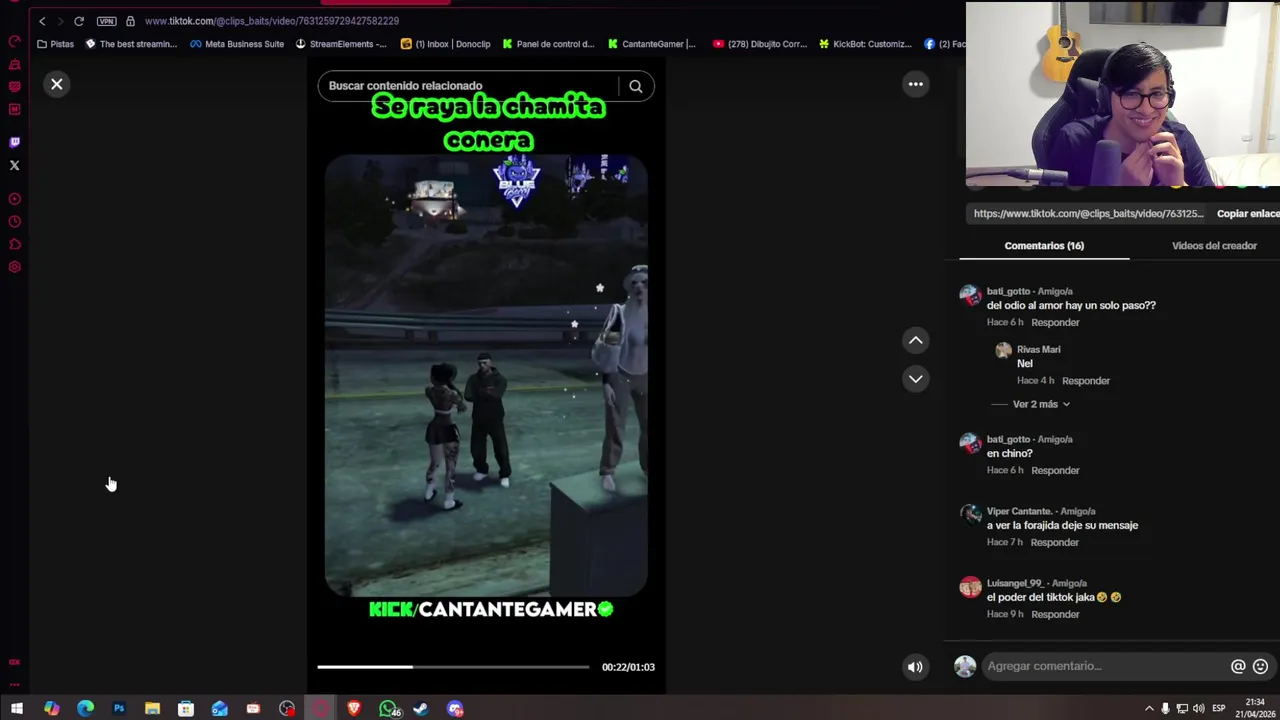Click the TikTok URL in address bar
1280x720 pixels.
pos(271,21)
